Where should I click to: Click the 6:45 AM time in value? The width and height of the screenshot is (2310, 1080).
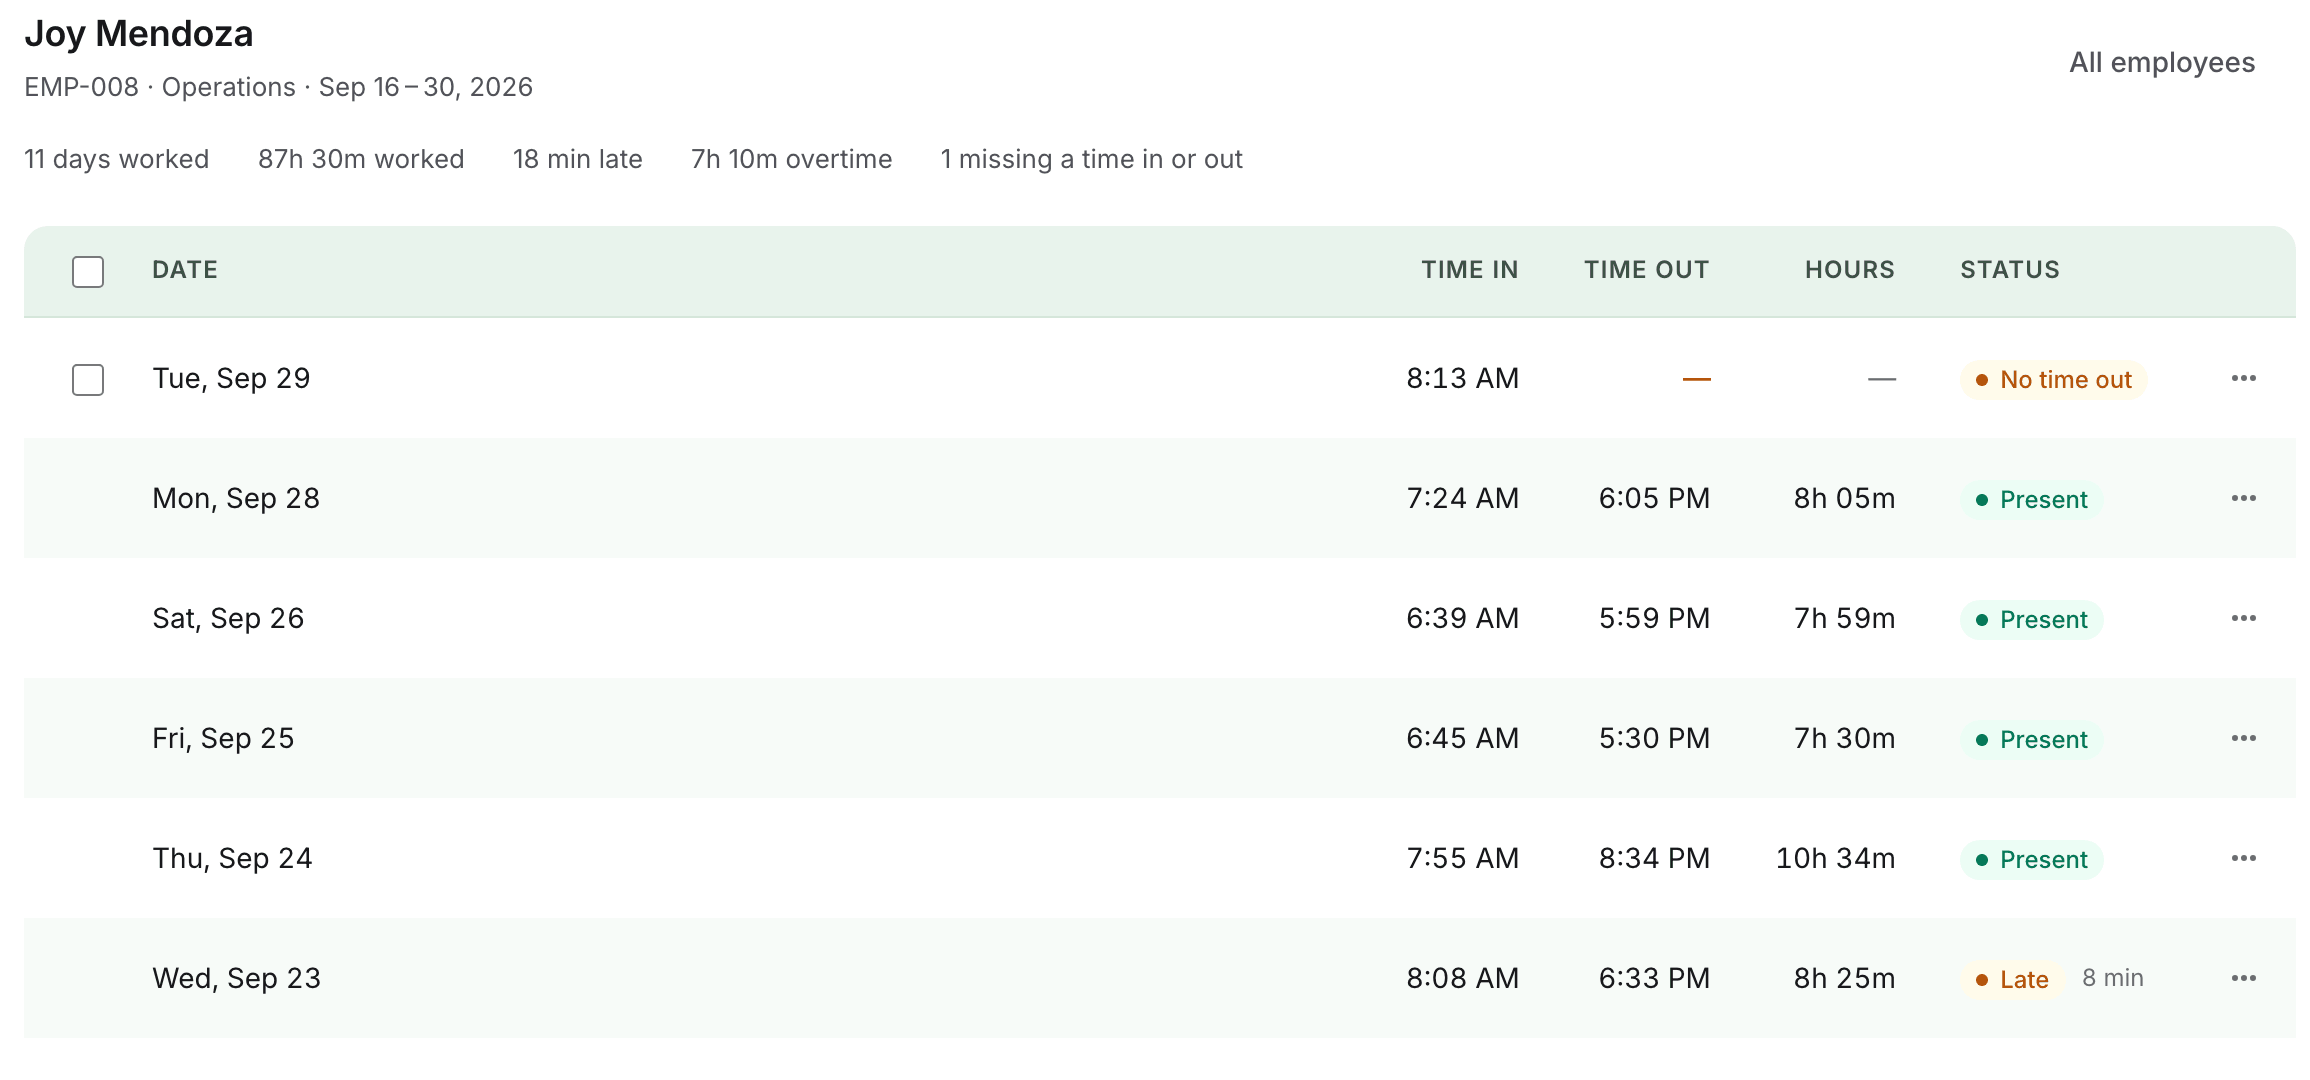[x=1463, y=738]
